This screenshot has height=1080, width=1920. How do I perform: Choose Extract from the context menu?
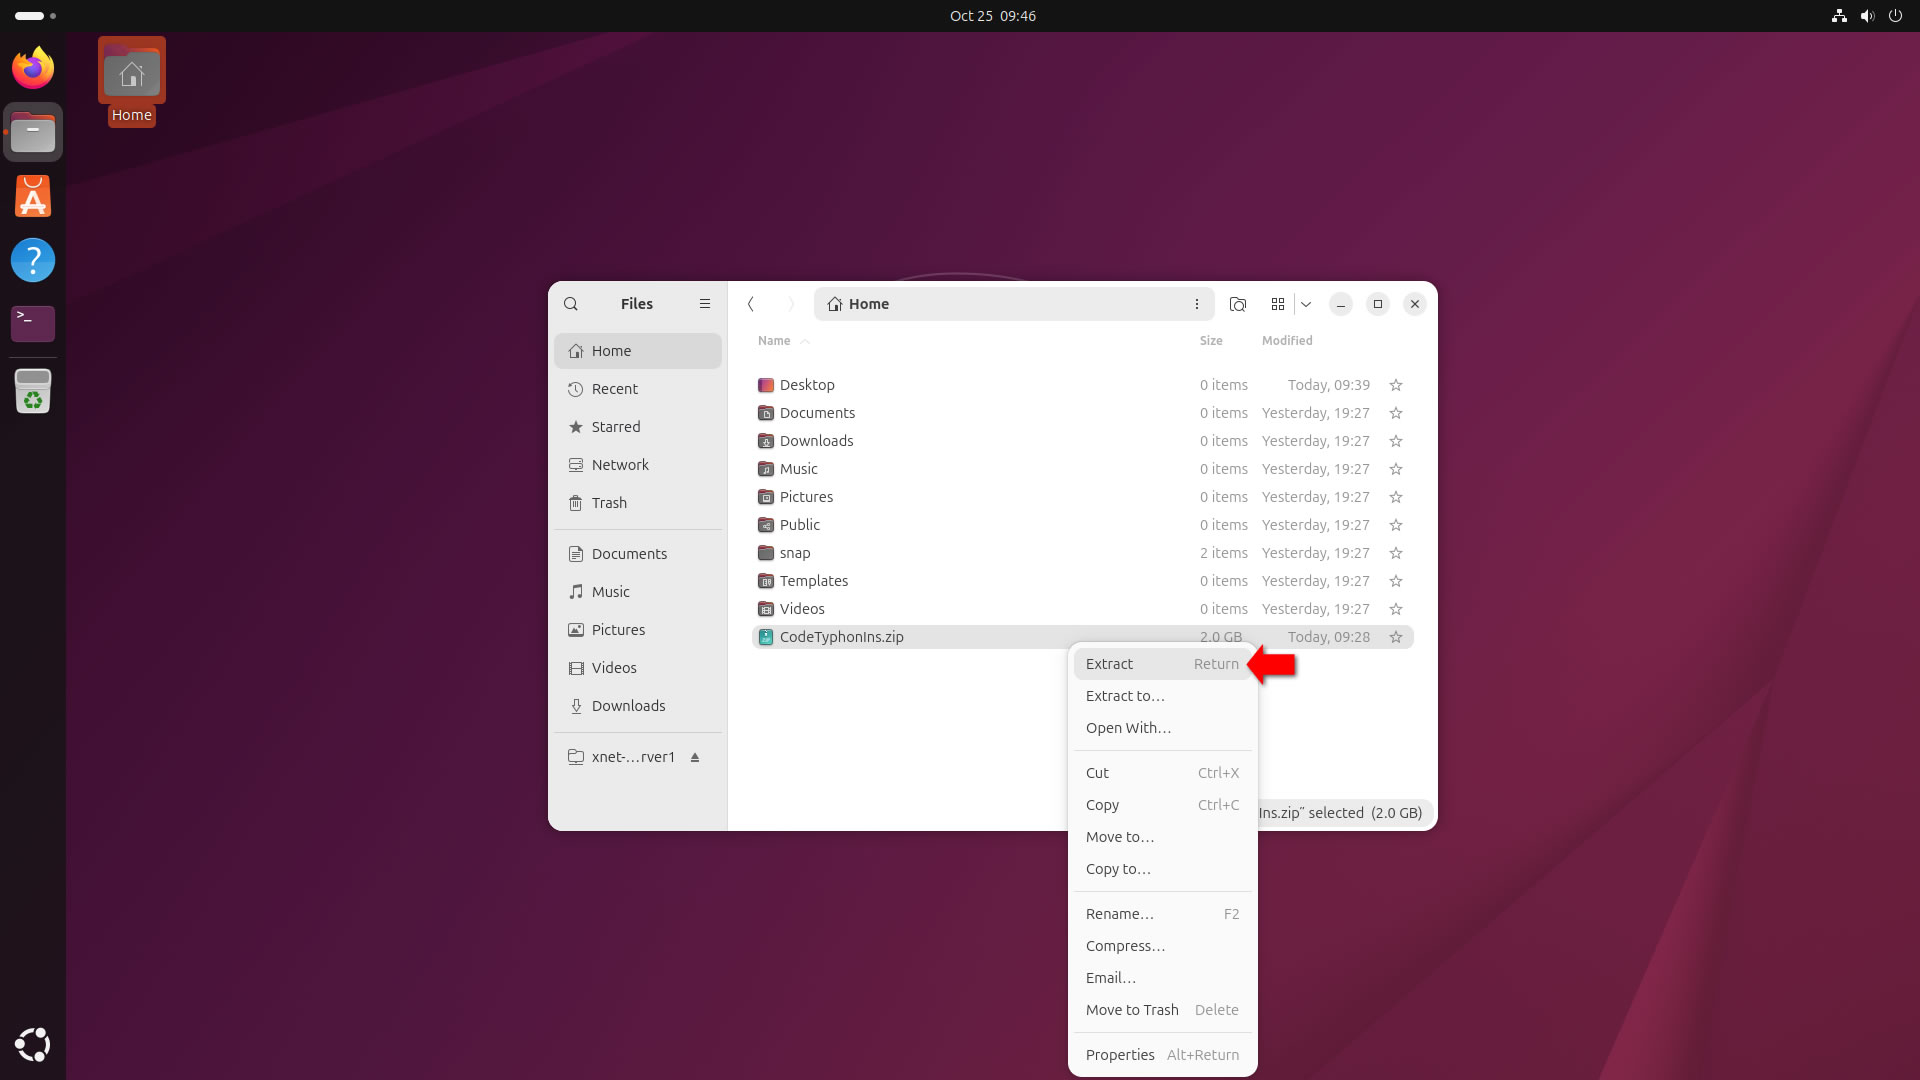coord(1110,664)
